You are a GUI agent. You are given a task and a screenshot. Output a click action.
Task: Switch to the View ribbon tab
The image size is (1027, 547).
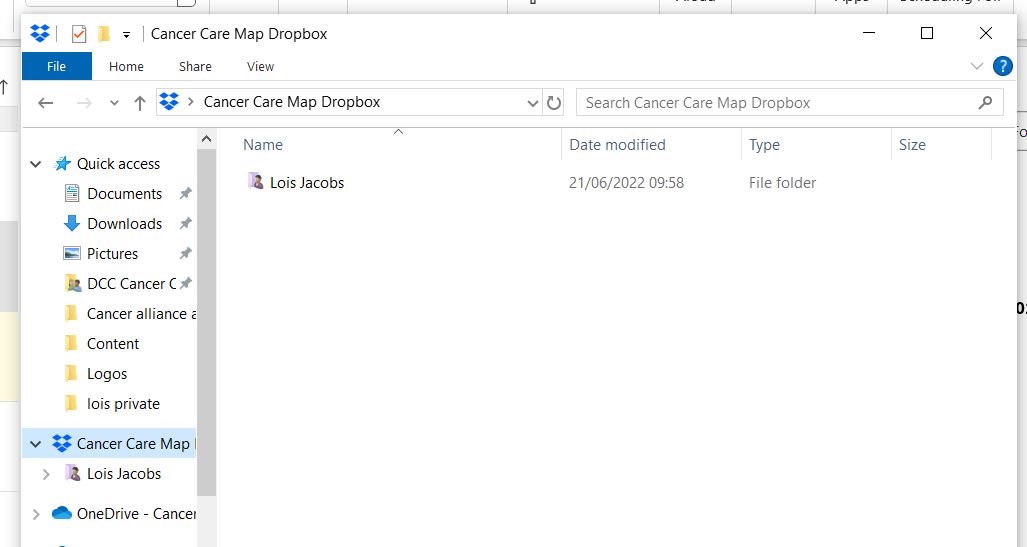[260, 67]
